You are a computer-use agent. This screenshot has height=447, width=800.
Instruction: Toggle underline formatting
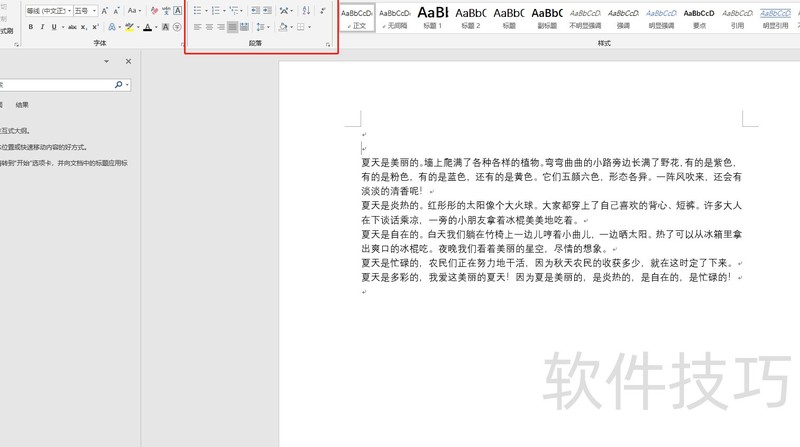(x=54, y=27)
